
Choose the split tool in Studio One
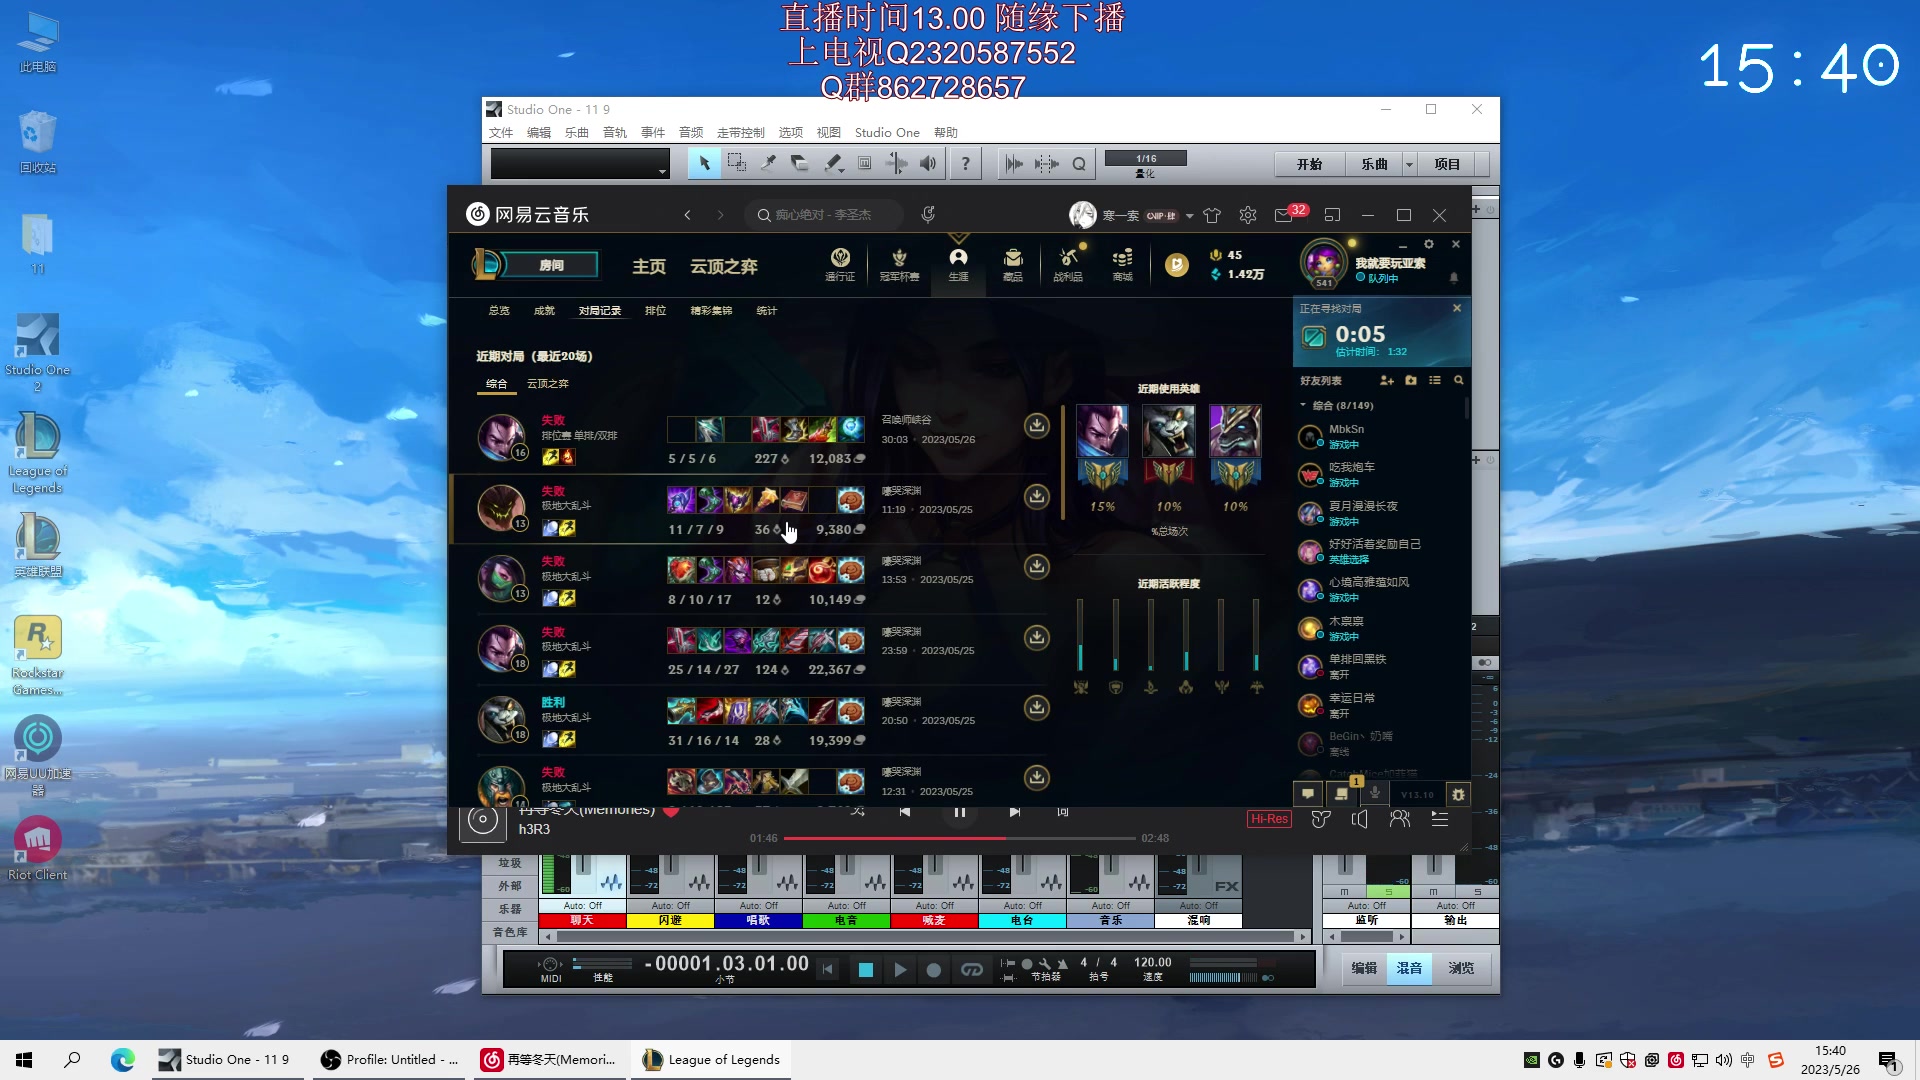768,163
